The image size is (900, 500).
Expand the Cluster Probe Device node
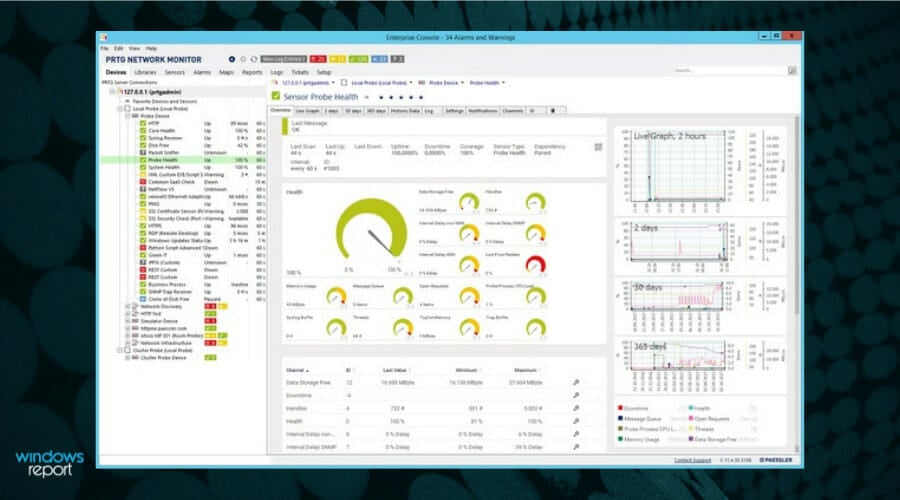pos(127,358)
